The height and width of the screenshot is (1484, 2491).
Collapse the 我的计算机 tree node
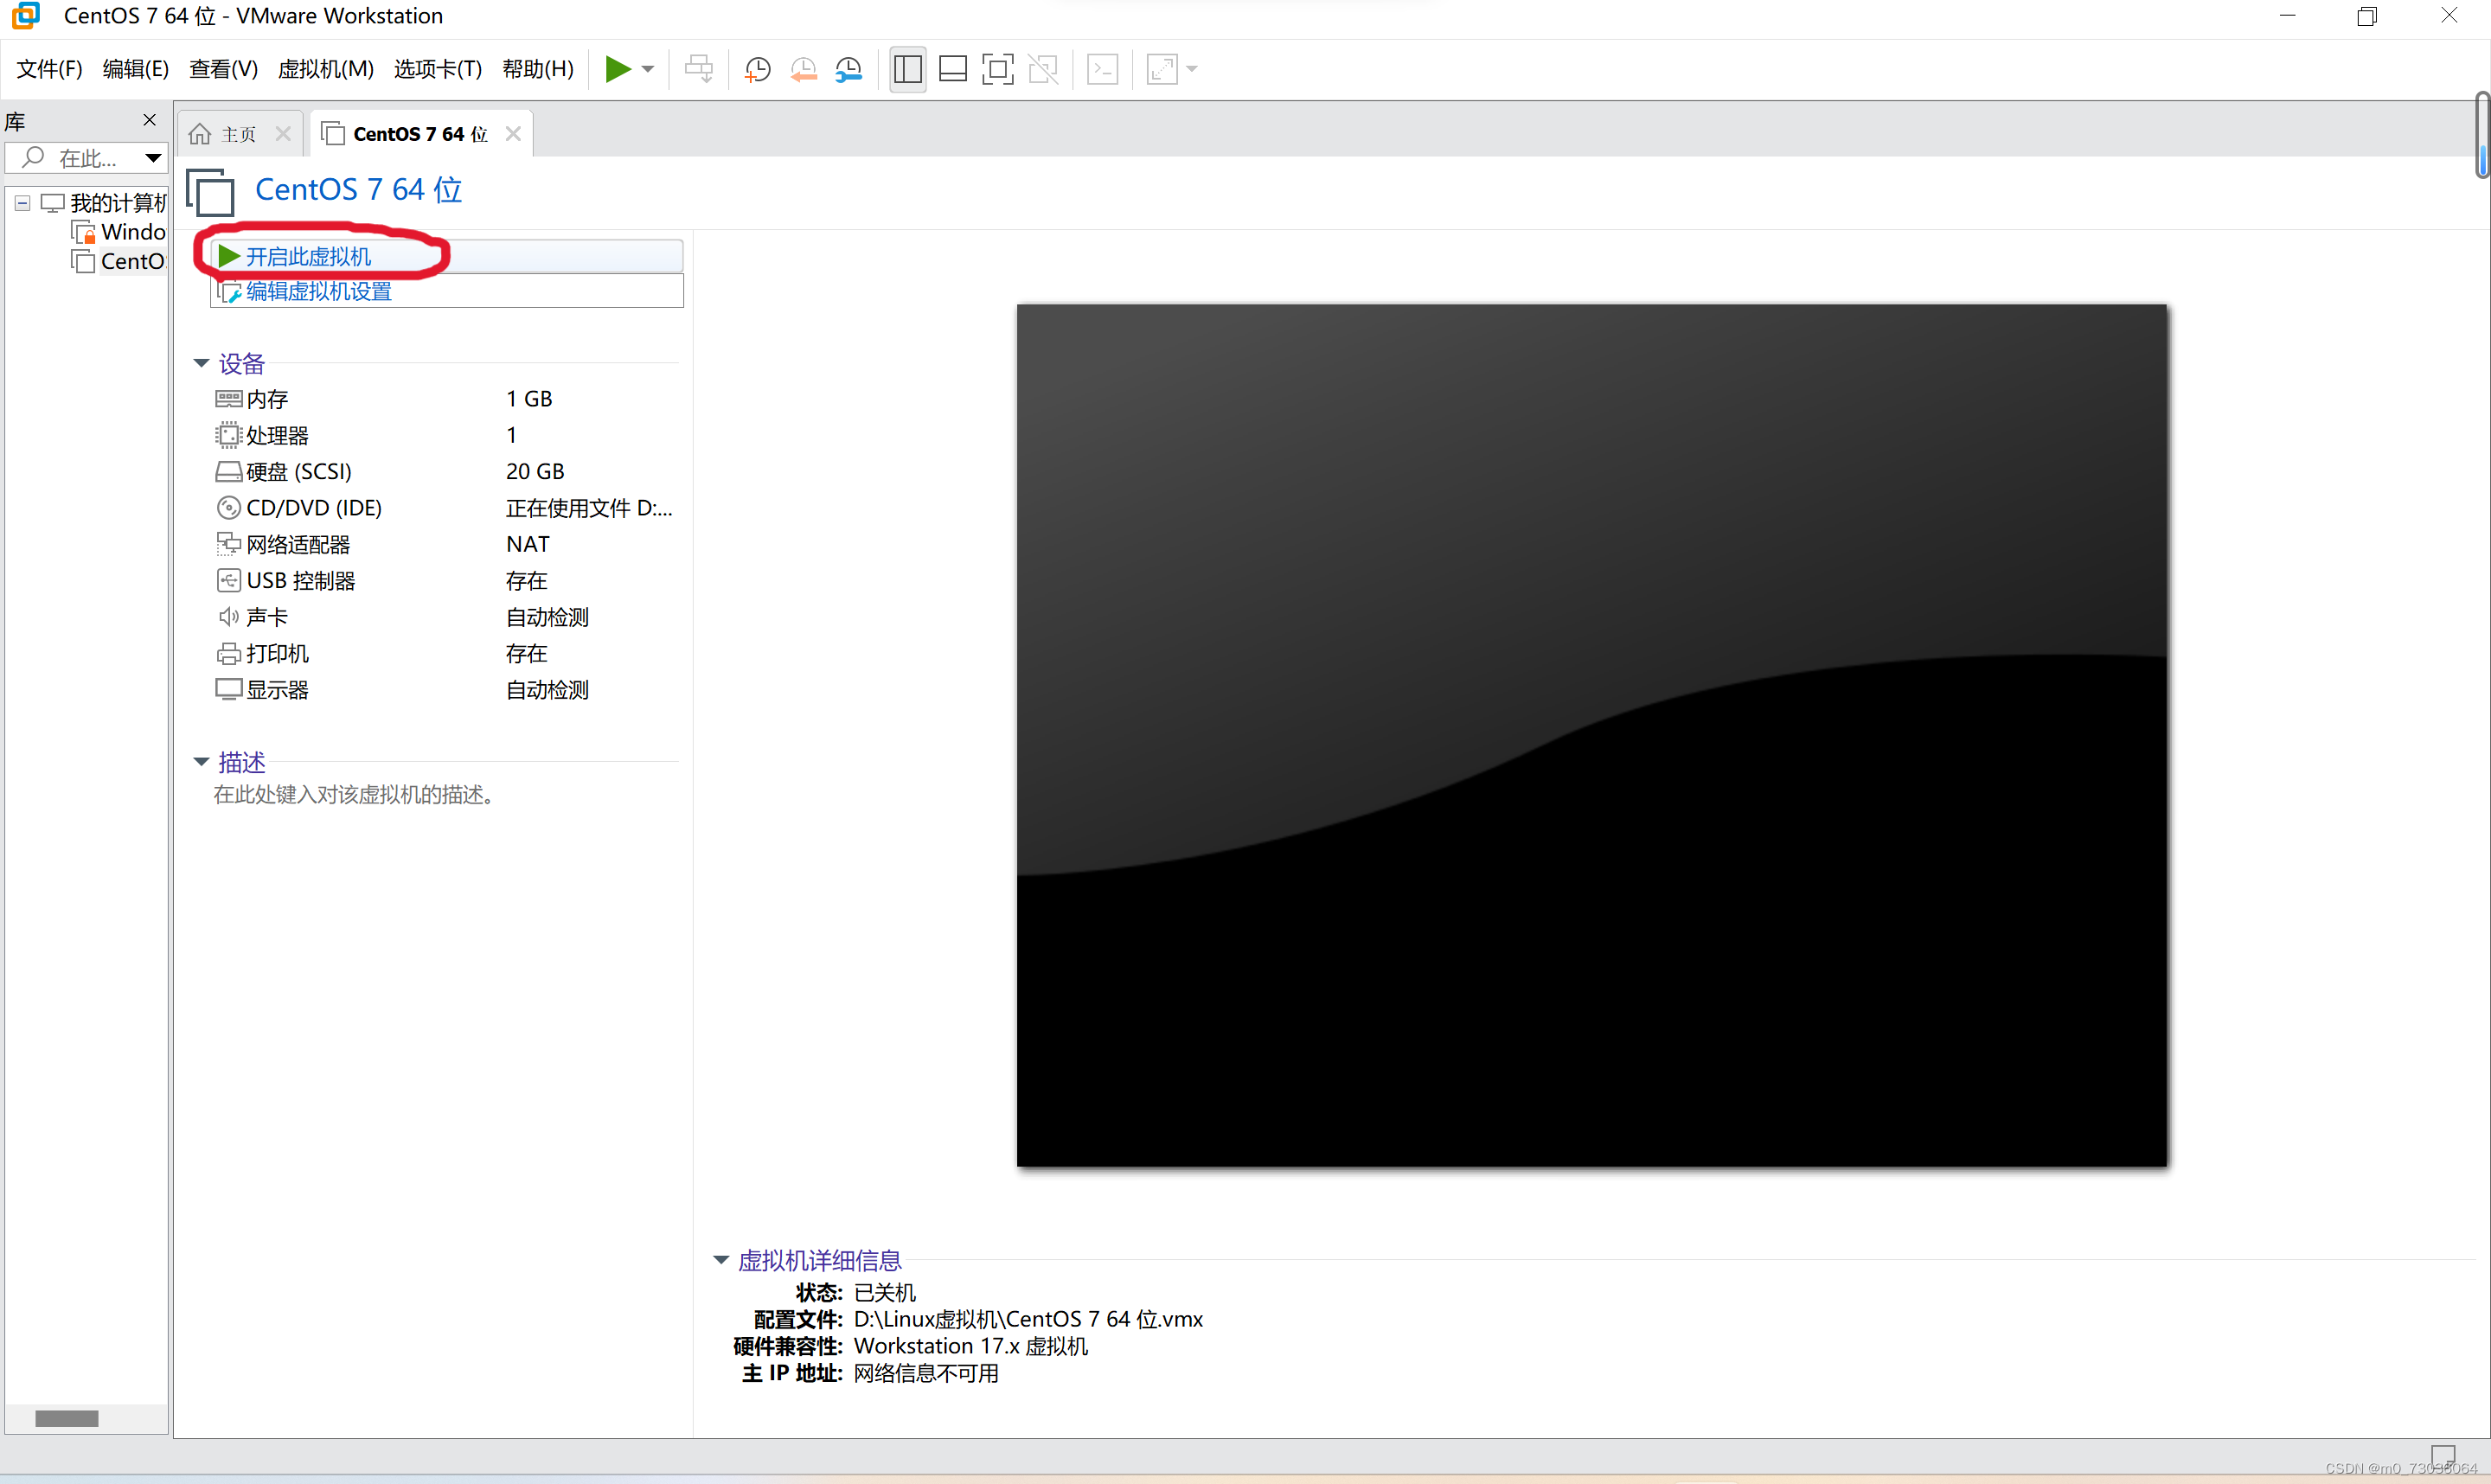tap(22, 203)
